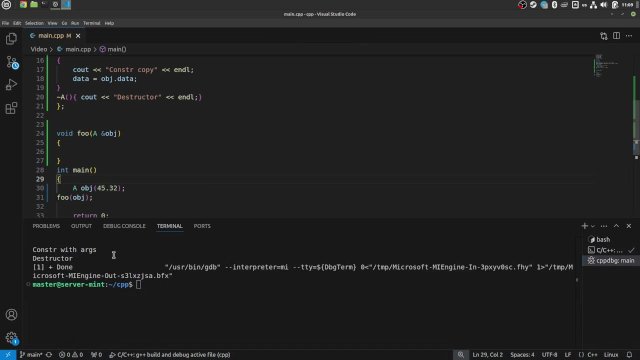This screenshot has height=360, width=640.
Task: Open the File menu
Action: pos(5,23)
